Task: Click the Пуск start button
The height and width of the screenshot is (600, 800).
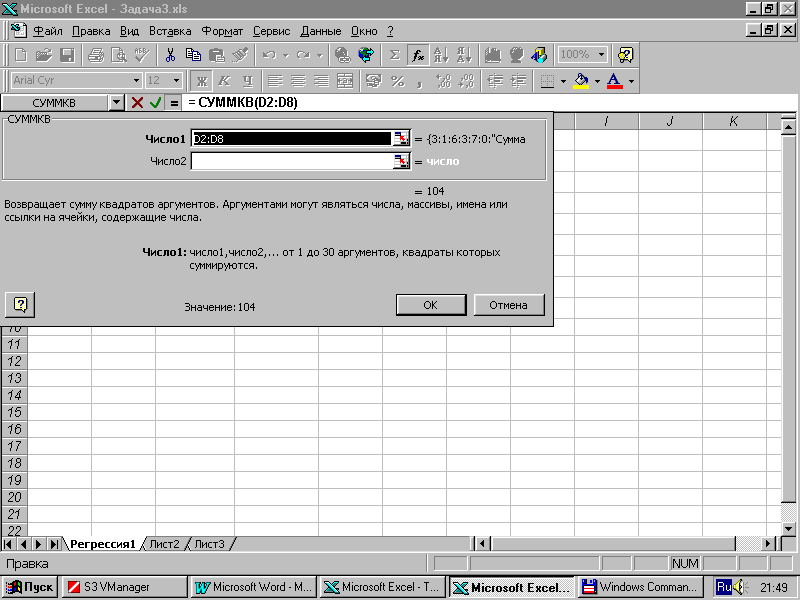Action: click(30, 587)
